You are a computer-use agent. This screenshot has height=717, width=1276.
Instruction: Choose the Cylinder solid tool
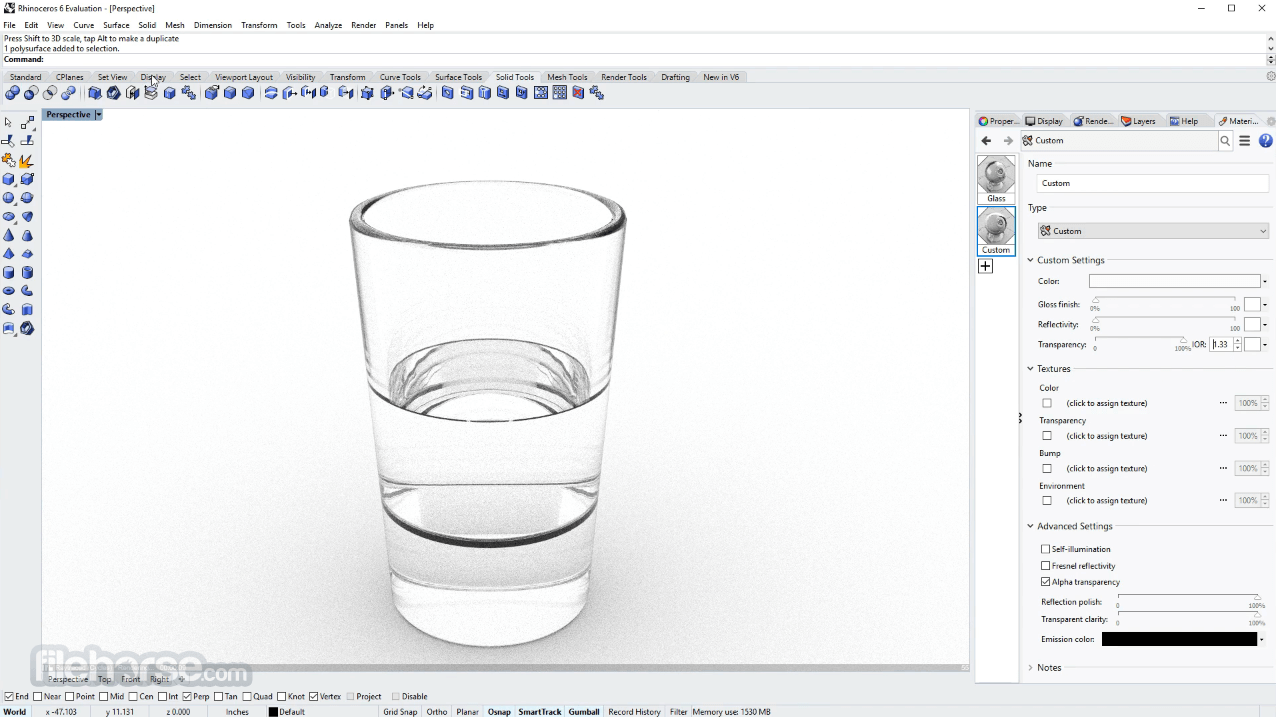tap(9, 272)
